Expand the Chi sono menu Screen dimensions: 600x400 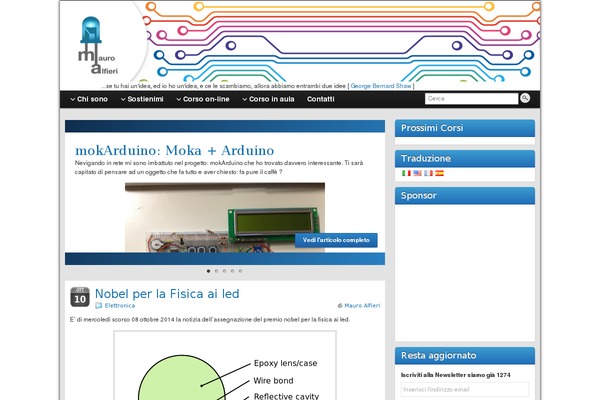89,99
